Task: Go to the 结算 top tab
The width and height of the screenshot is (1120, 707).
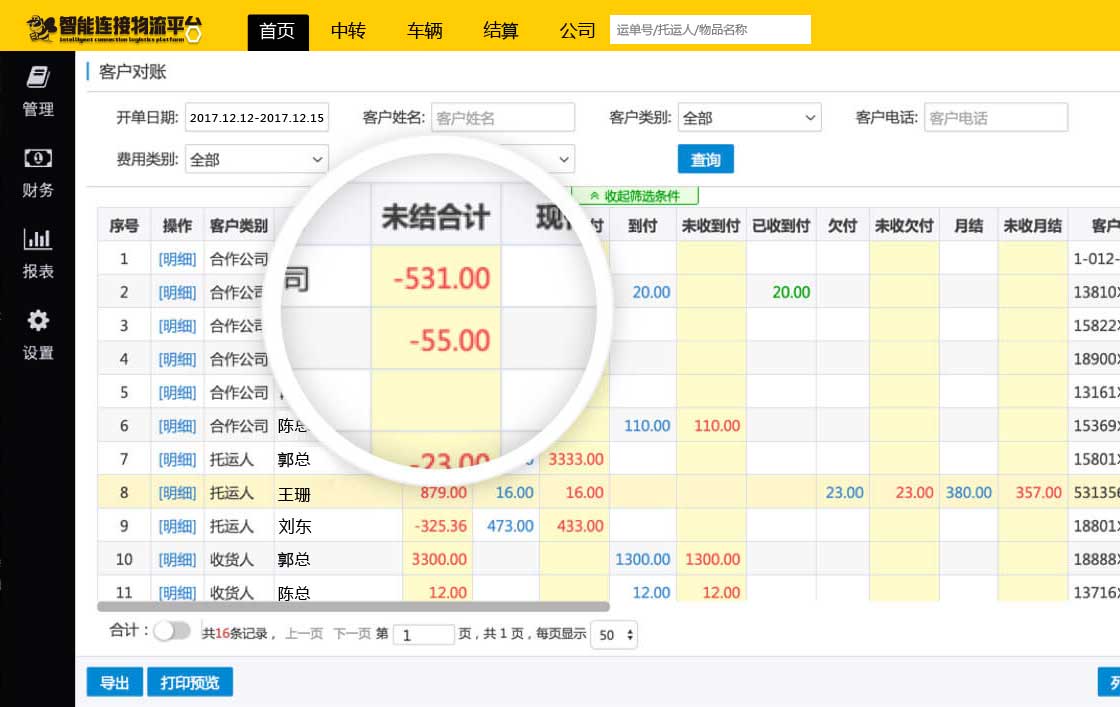Action: 501,31
